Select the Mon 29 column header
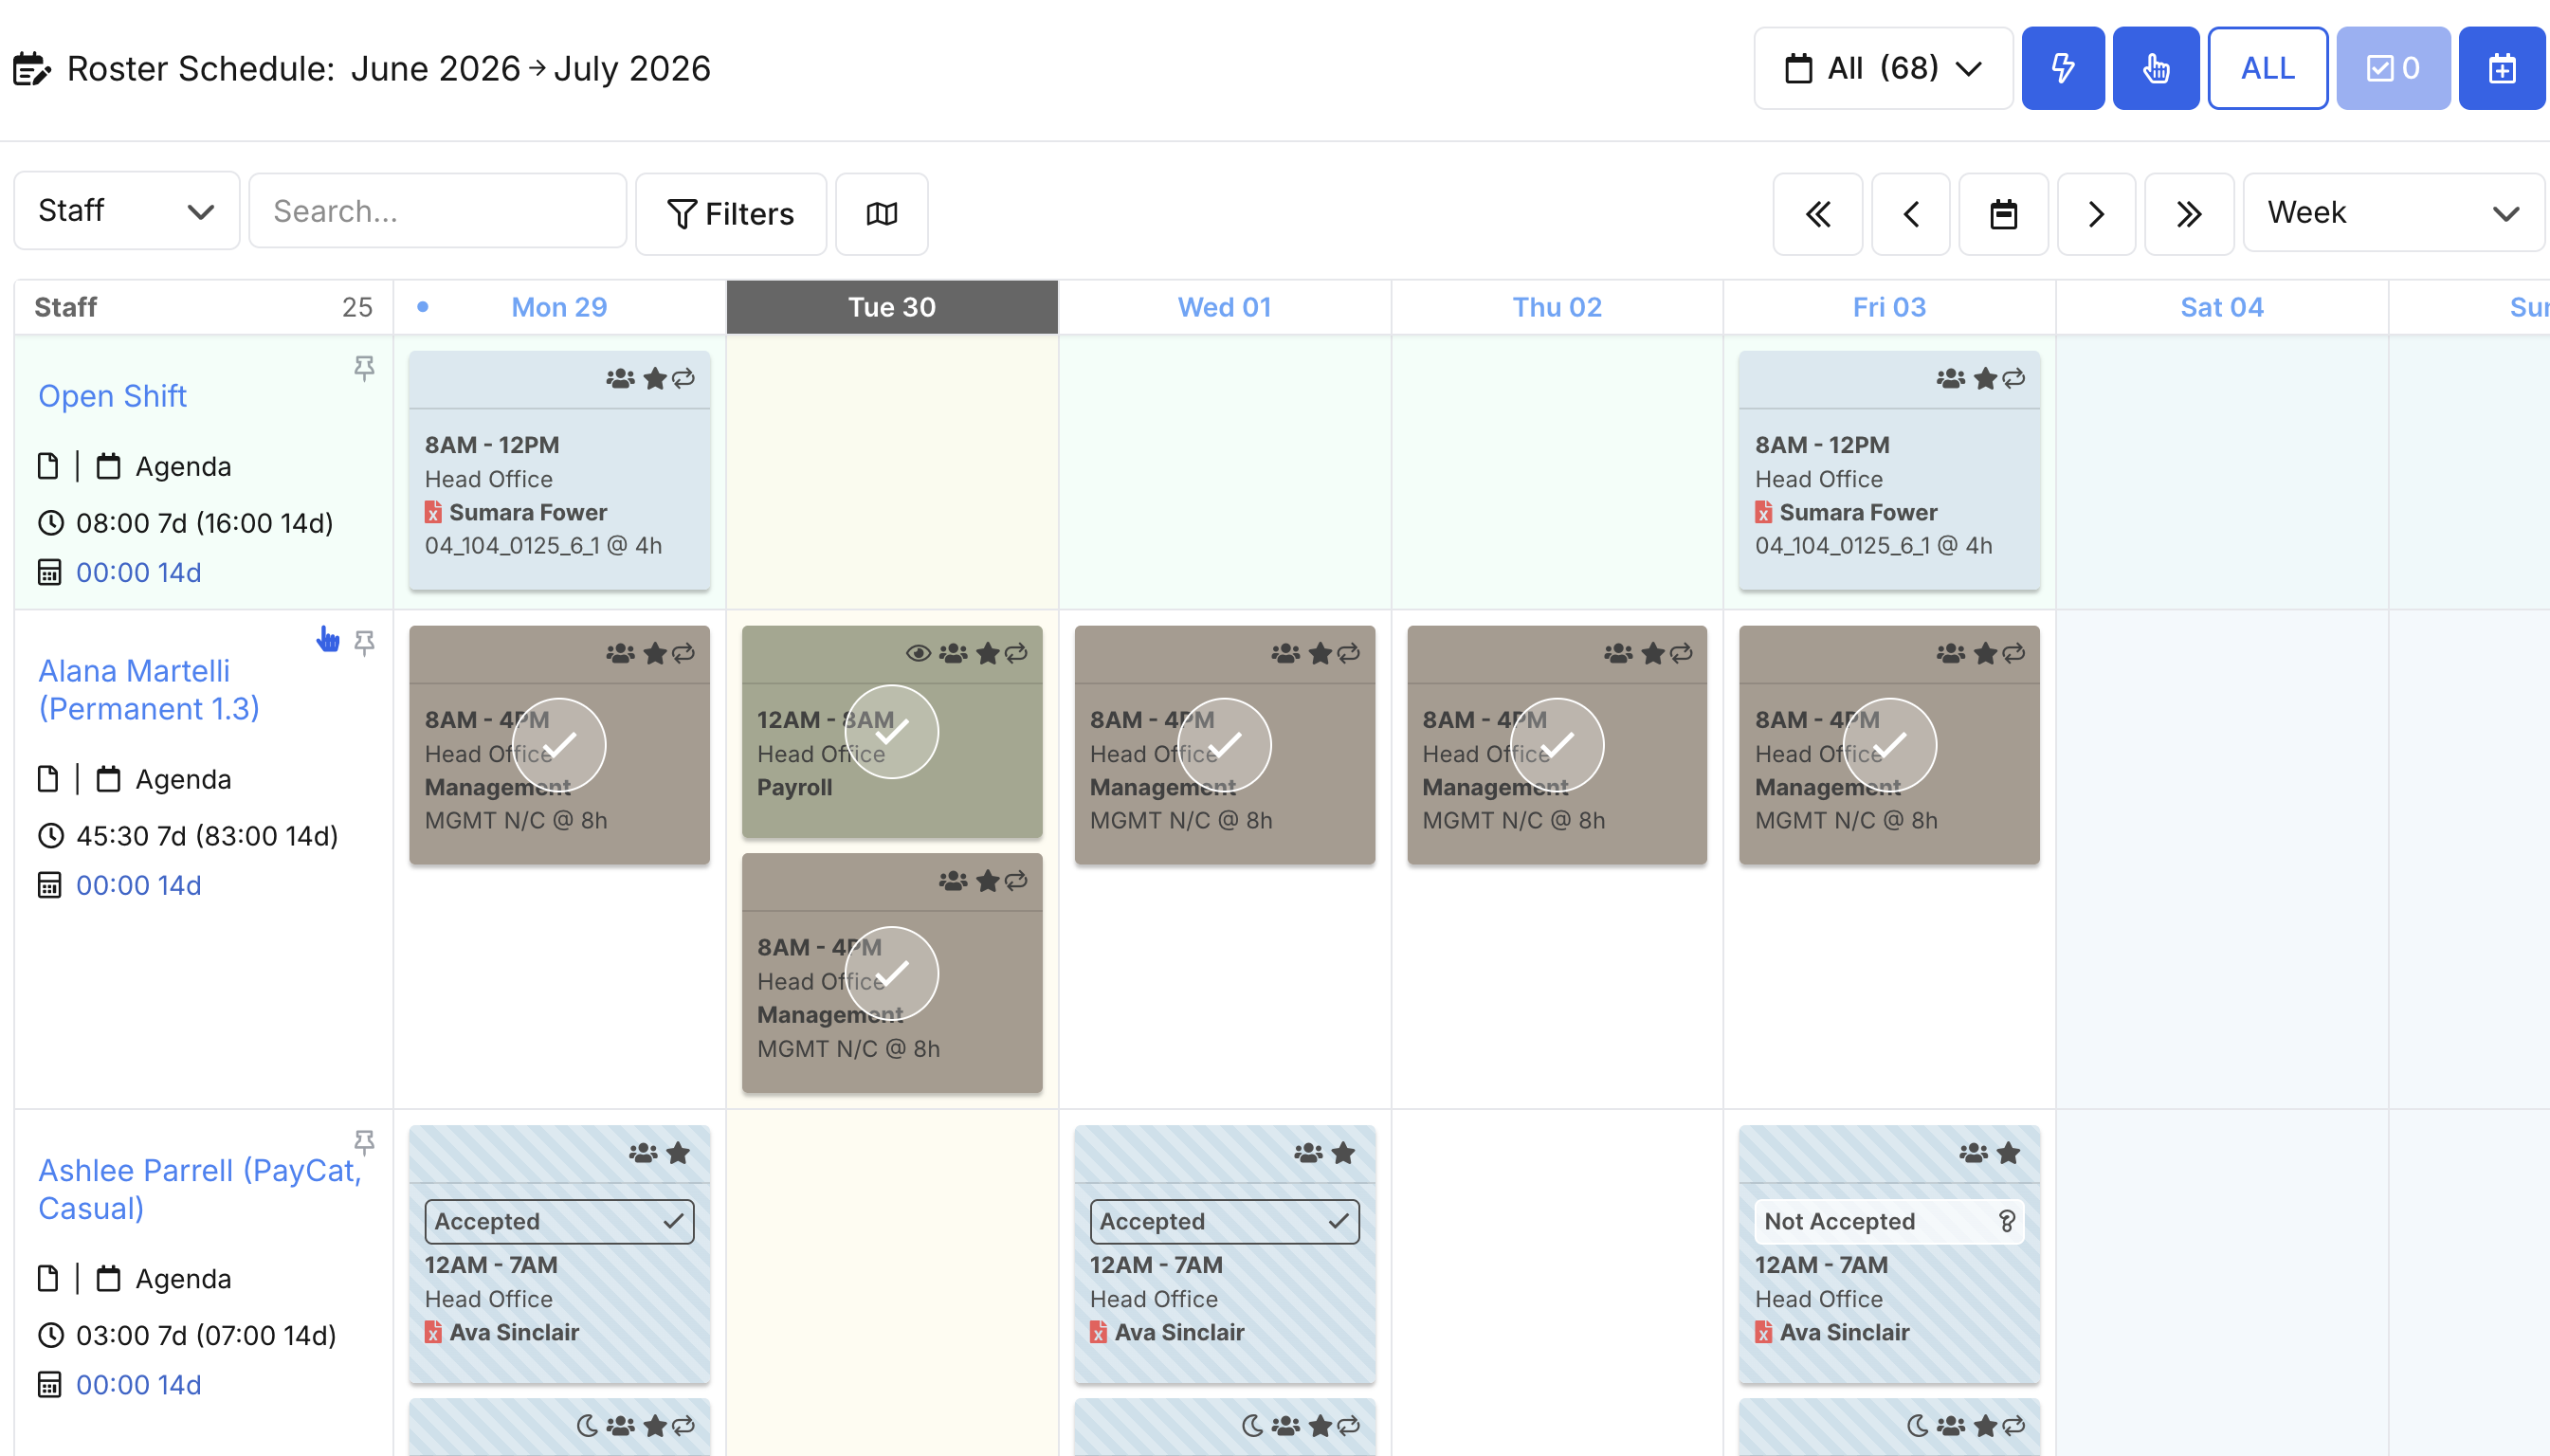 [559, 307]
